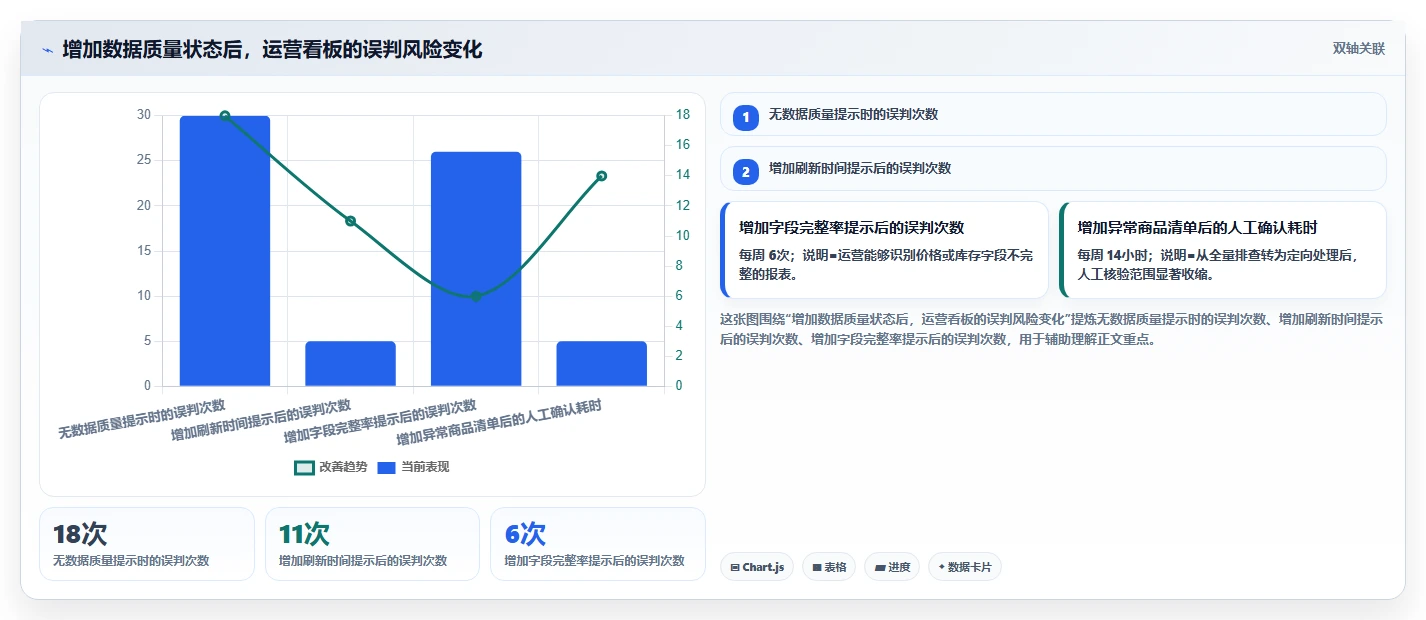Click the 11次 stat card
The image size is (1426, 620).
click(x=373, y=544)
